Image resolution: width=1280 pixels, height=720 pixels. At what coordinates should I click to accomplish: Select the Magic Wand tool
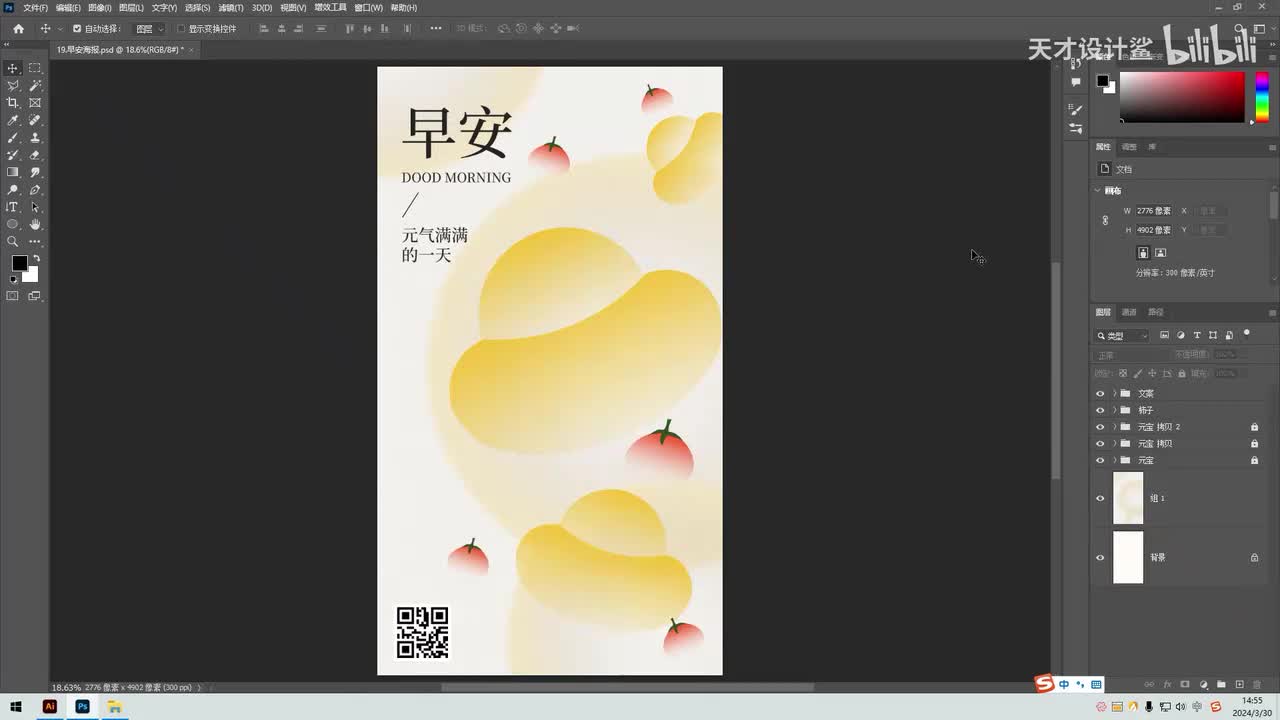coord(35,86)
